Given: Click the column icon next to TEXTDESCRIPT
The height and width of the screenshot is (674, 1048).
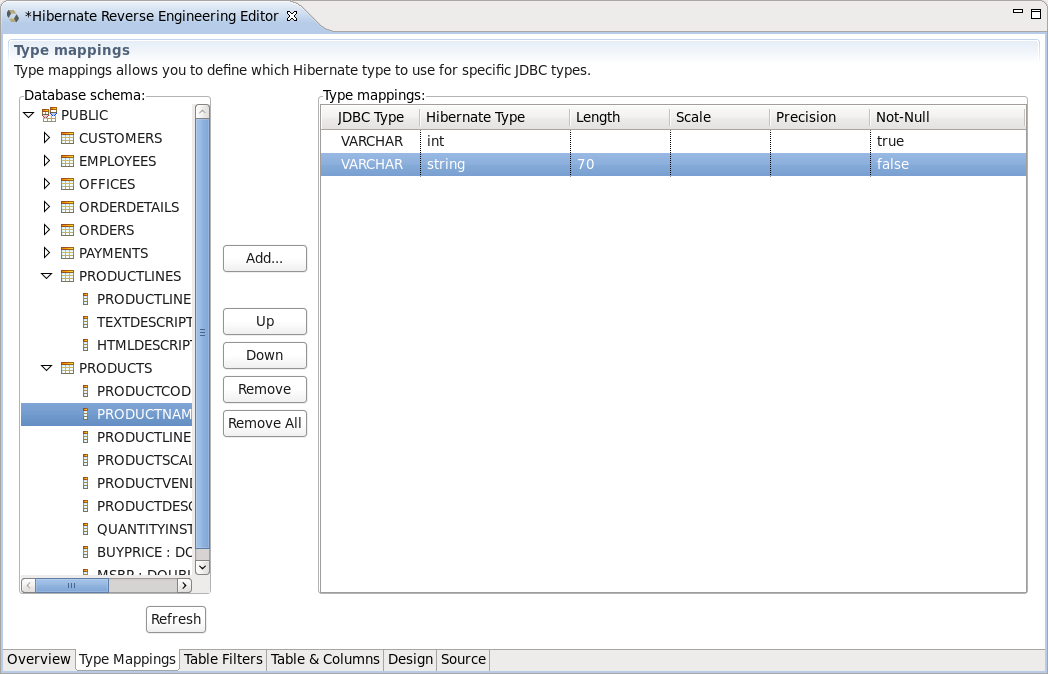Looking at the screenshot, I should 85,322.
